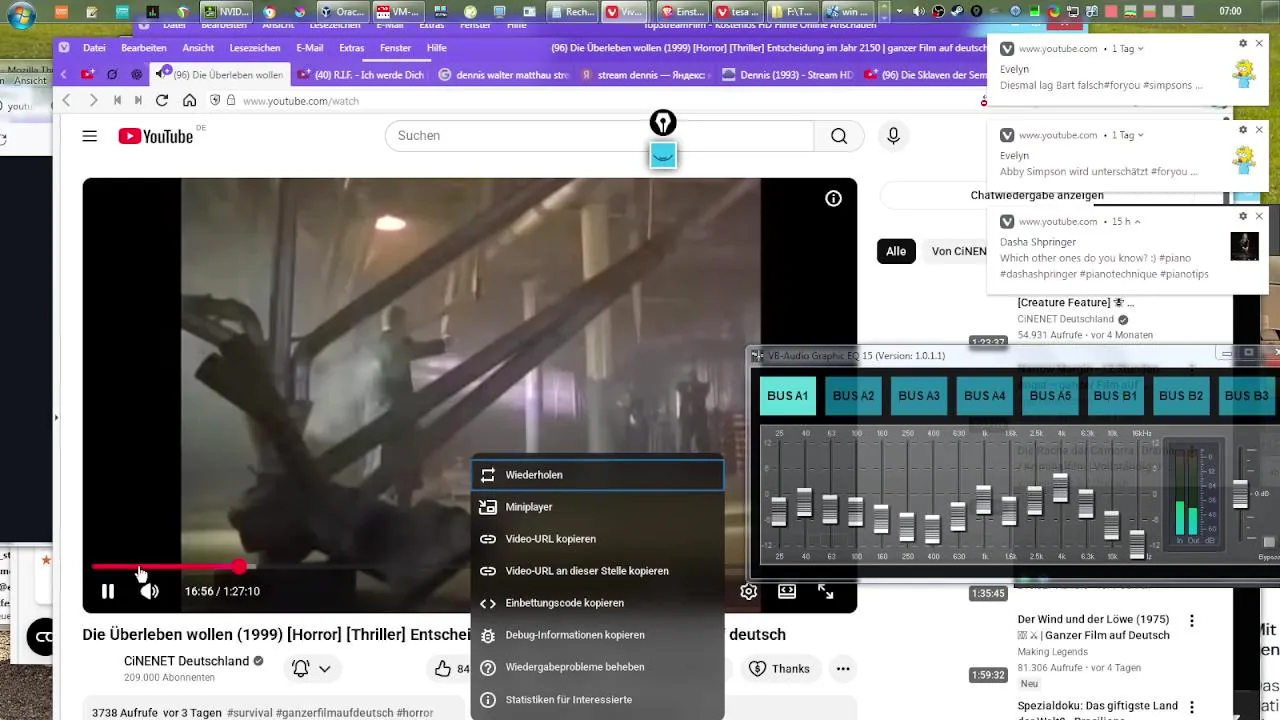The image size is (1280, 720).
Task: Open the Lesezeichen menu in Vivaldi
Action: pyautogui.click(x=255, y=48)
